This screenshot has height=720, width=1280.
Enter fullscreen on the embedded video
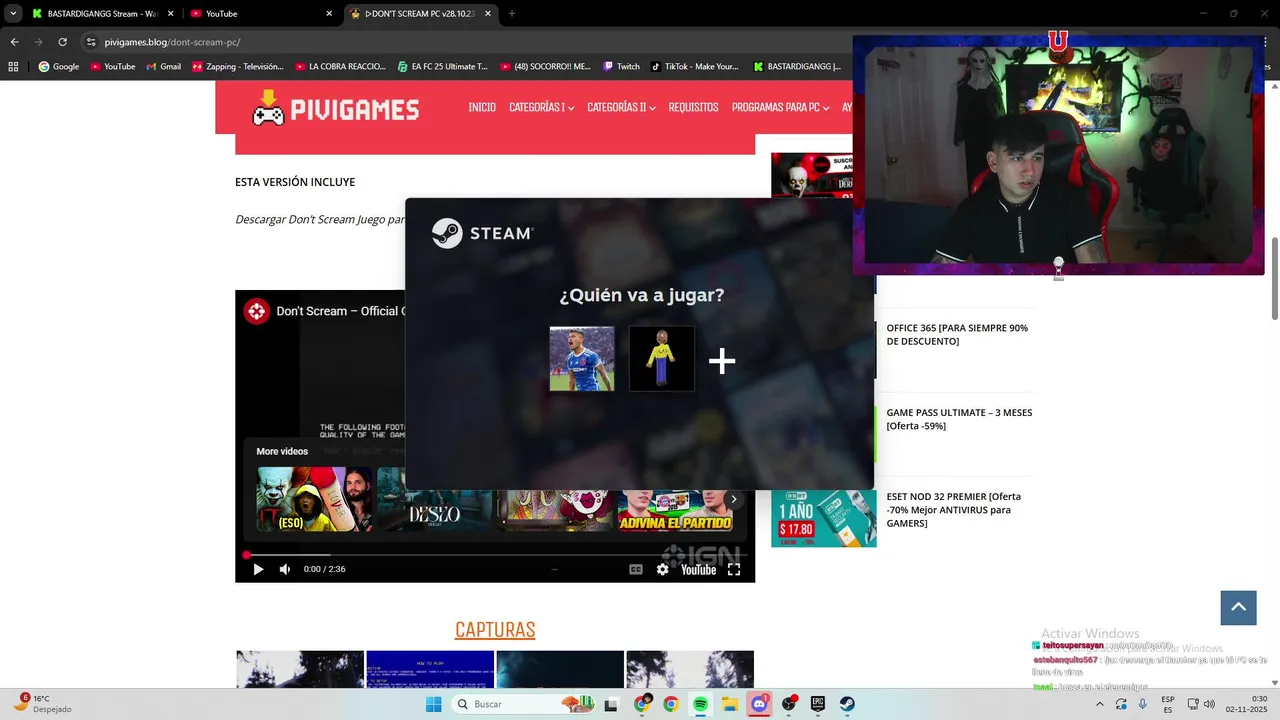(x=734, y=569)
